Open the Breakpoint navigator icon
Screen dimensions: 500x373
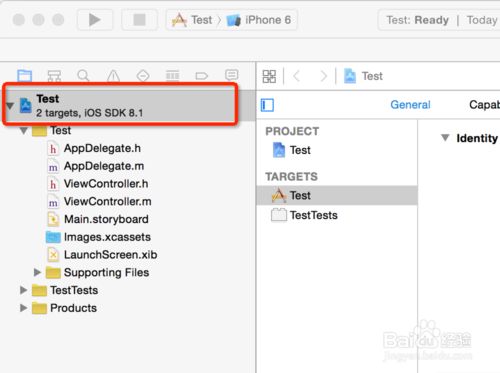coord(202,76)
